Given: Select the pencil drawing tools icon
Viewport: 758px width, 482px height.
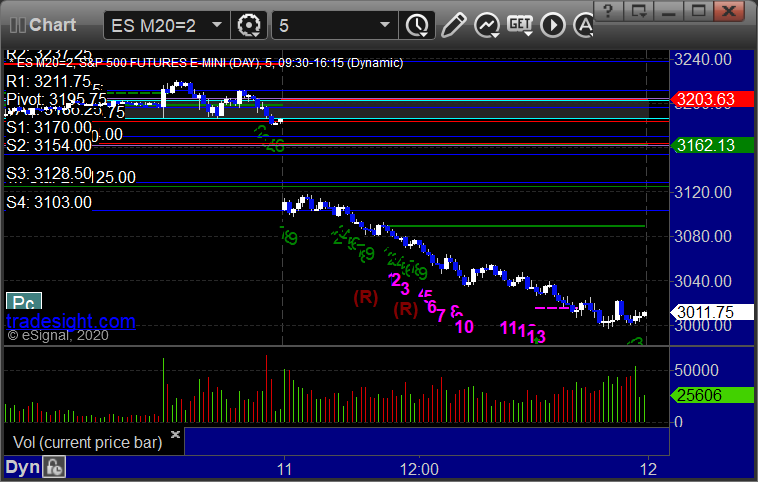Looking at the screenshot, I should coord(453,25).
